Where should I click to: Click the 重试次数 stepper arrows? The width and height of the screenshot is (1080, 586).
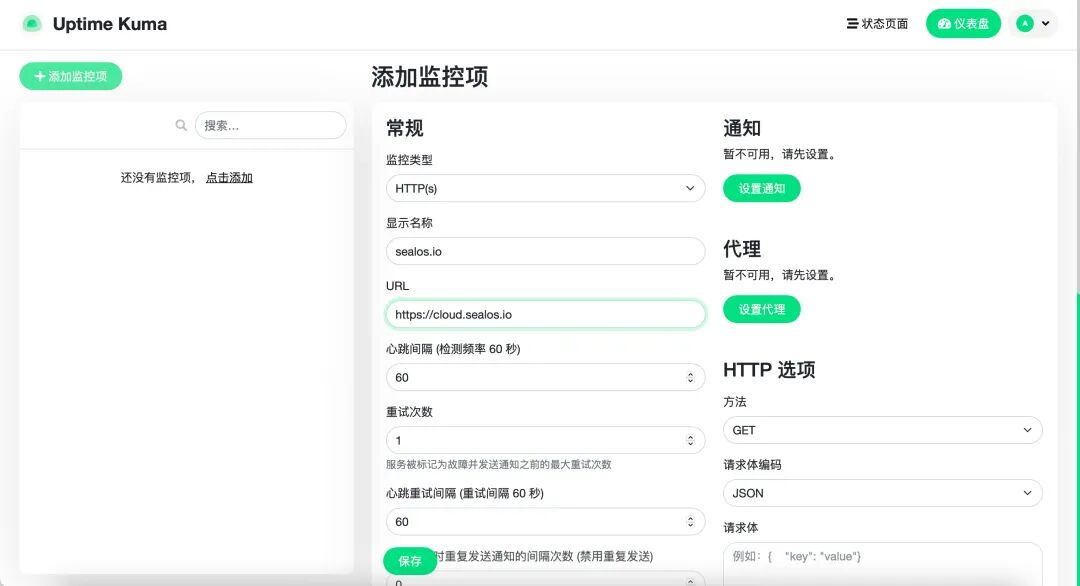pyautogui.click(x=690, y=441)
